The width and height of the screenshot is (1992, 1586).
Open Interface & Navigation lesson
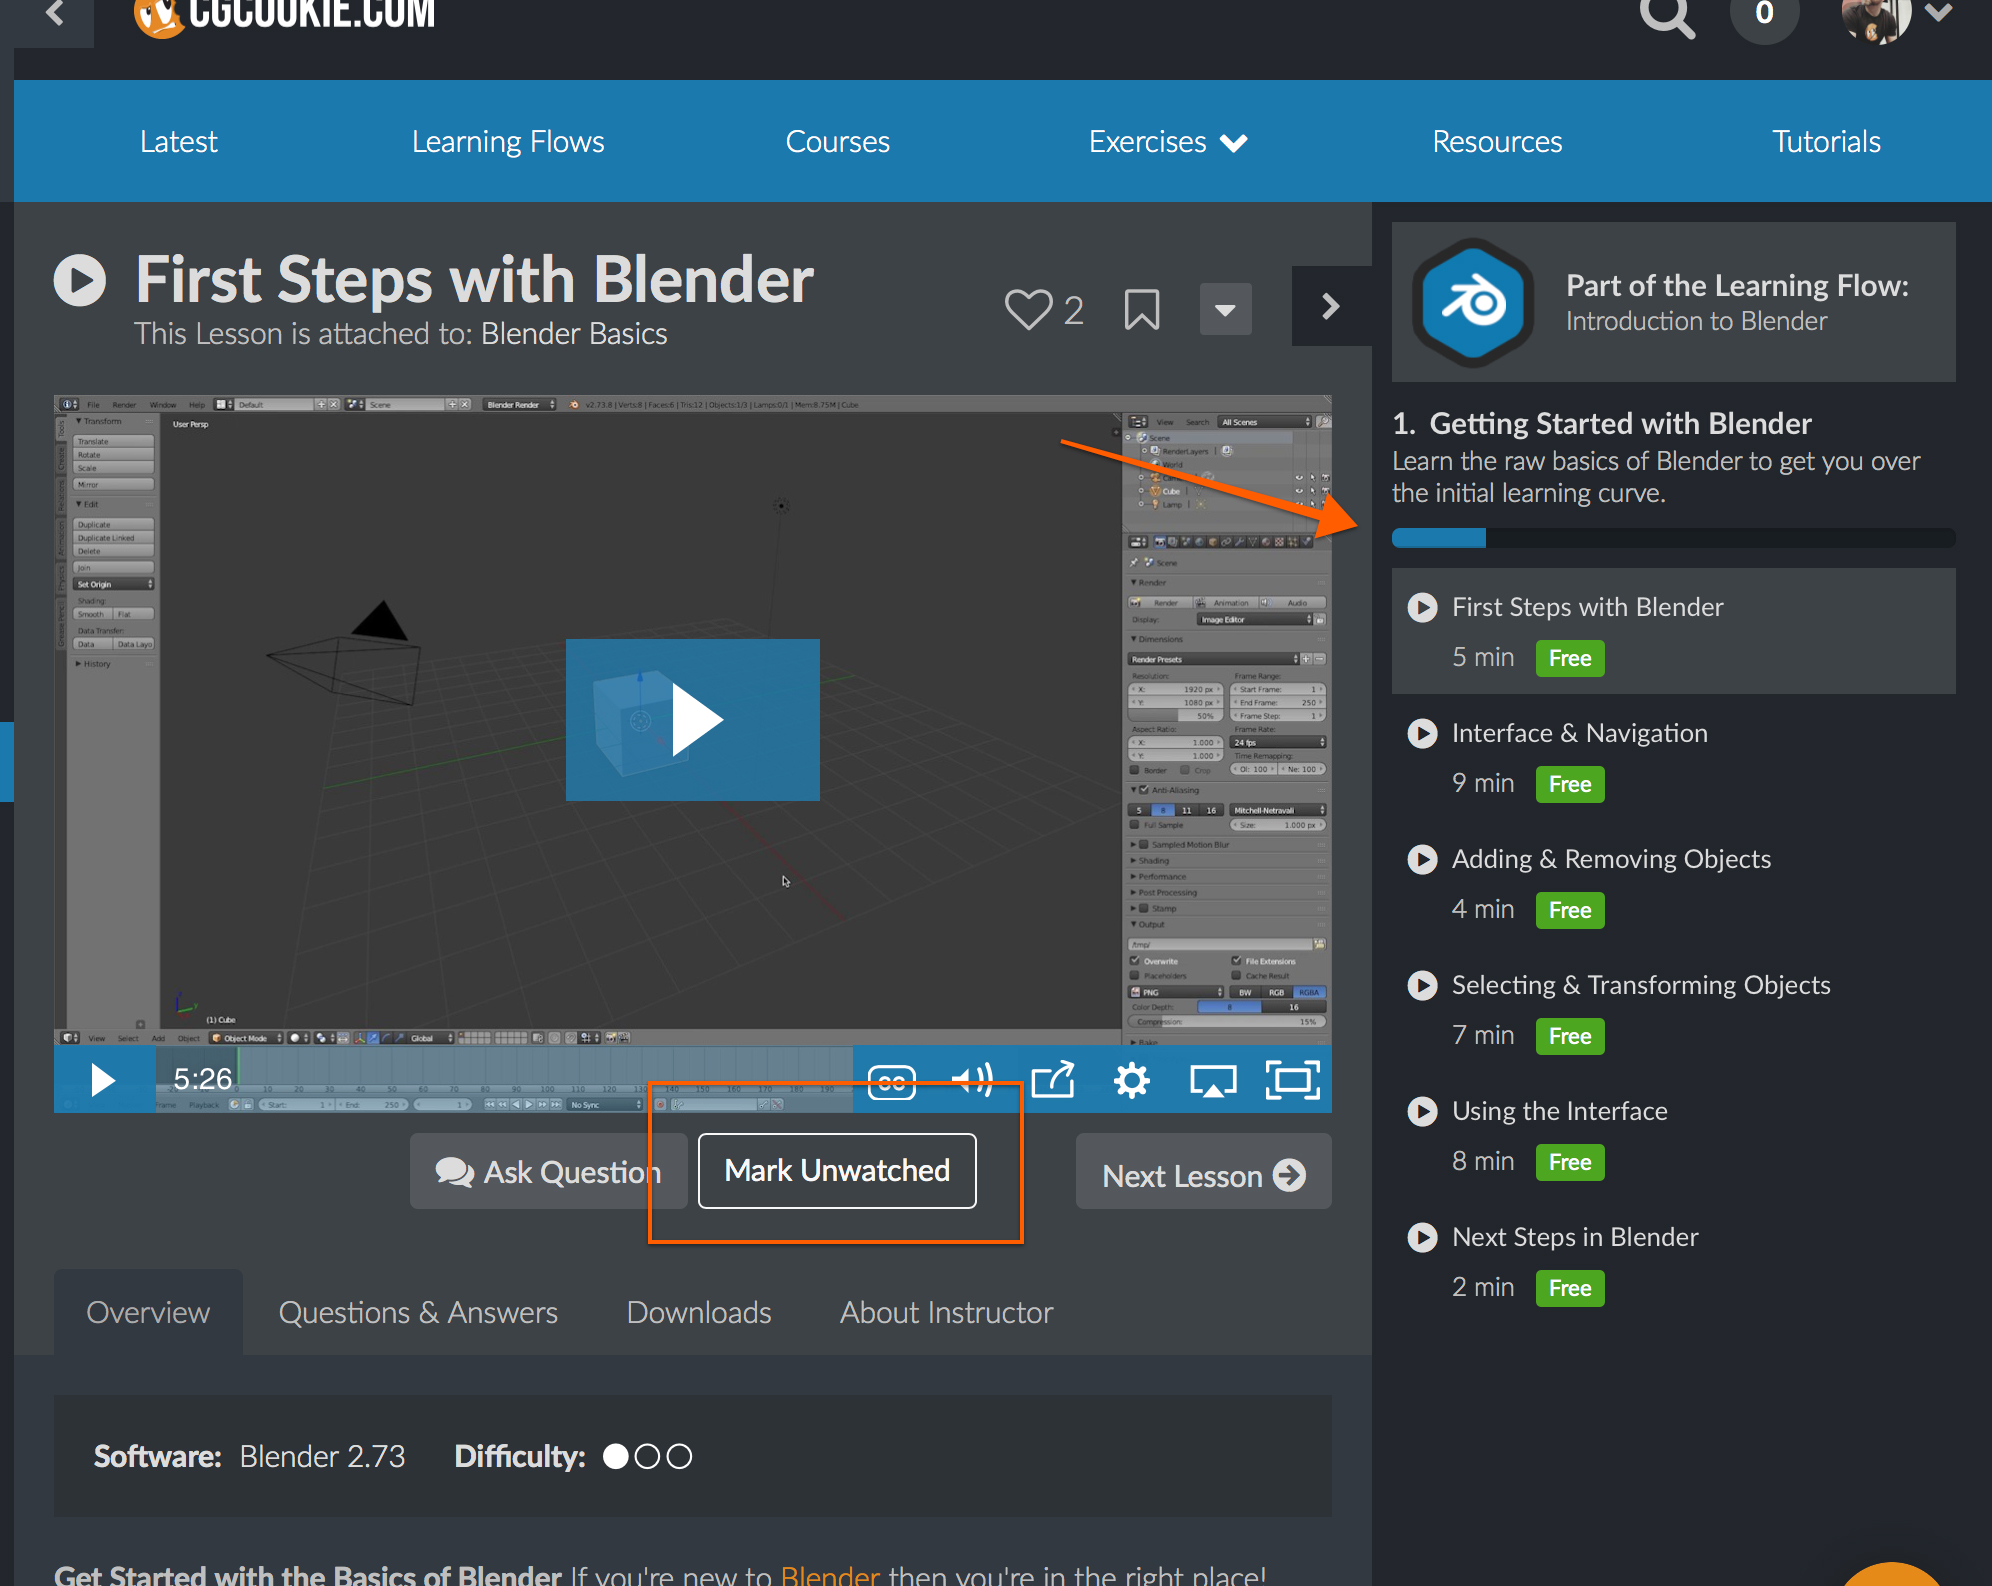point(1579,733)
